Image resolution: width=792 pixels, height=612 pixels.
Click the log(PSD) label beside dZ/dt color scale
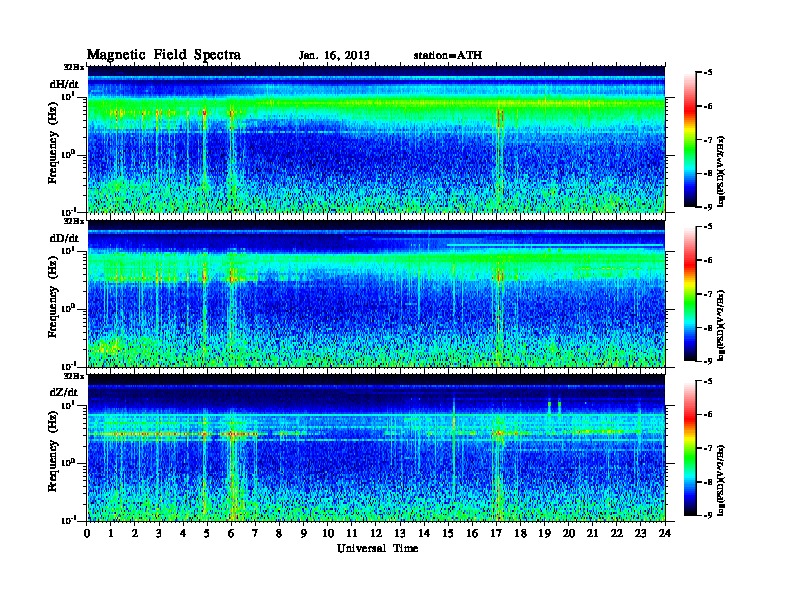(720, 480)
